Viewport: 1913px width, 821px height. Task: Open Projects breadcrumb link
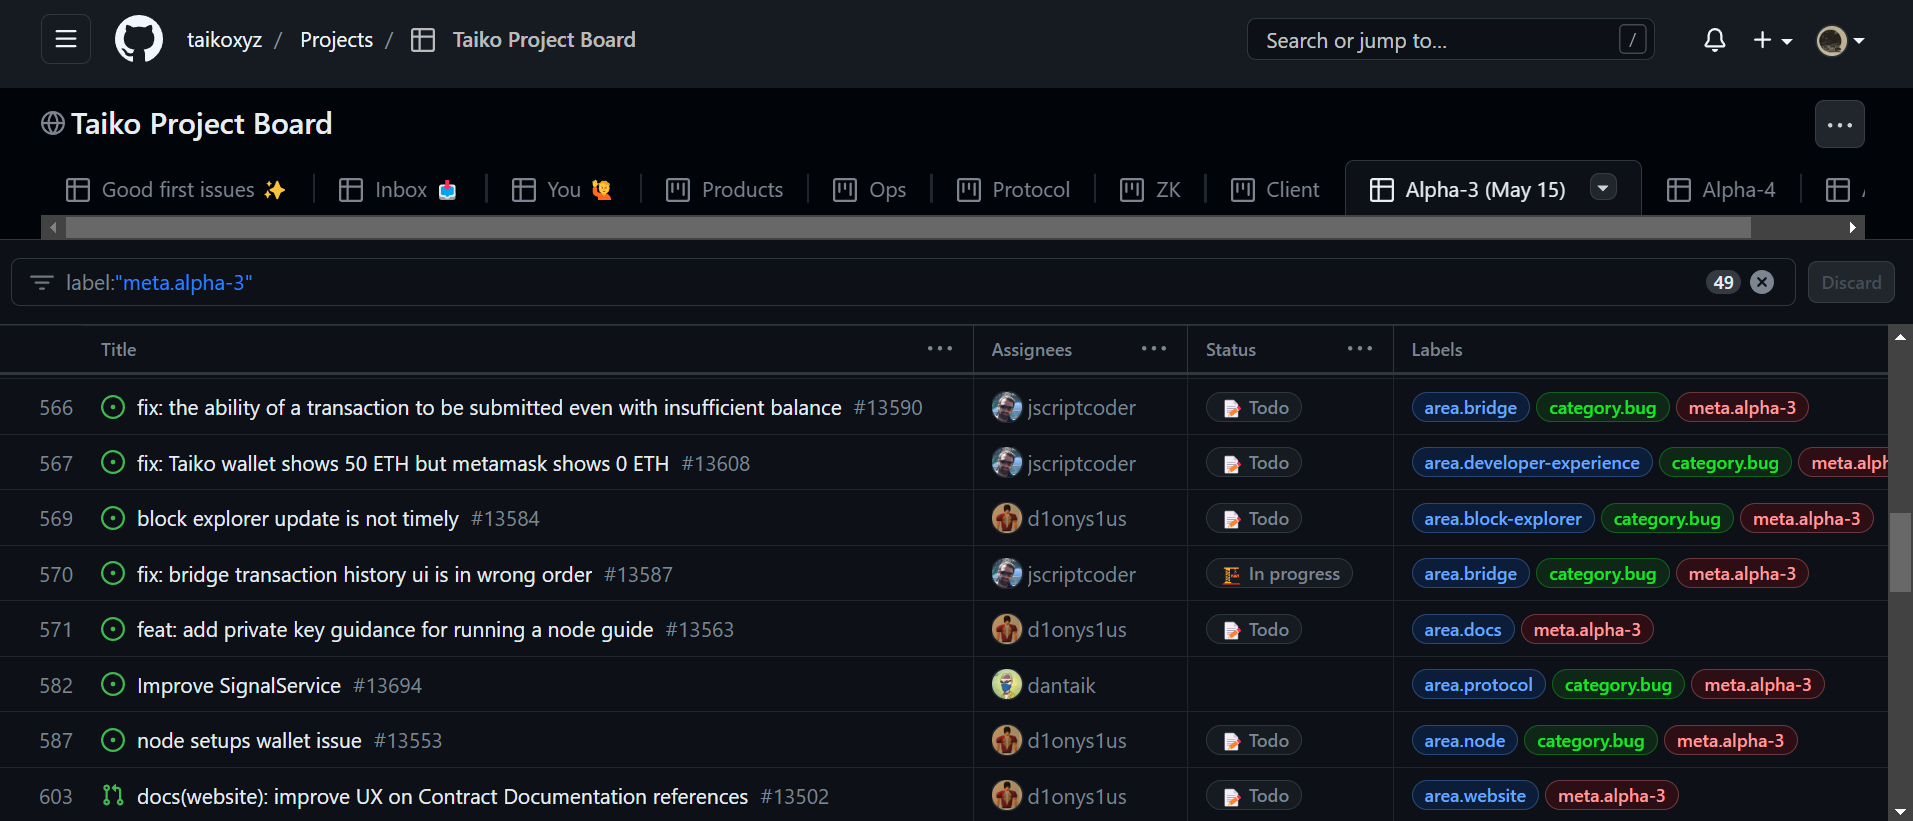click(336, 40)
